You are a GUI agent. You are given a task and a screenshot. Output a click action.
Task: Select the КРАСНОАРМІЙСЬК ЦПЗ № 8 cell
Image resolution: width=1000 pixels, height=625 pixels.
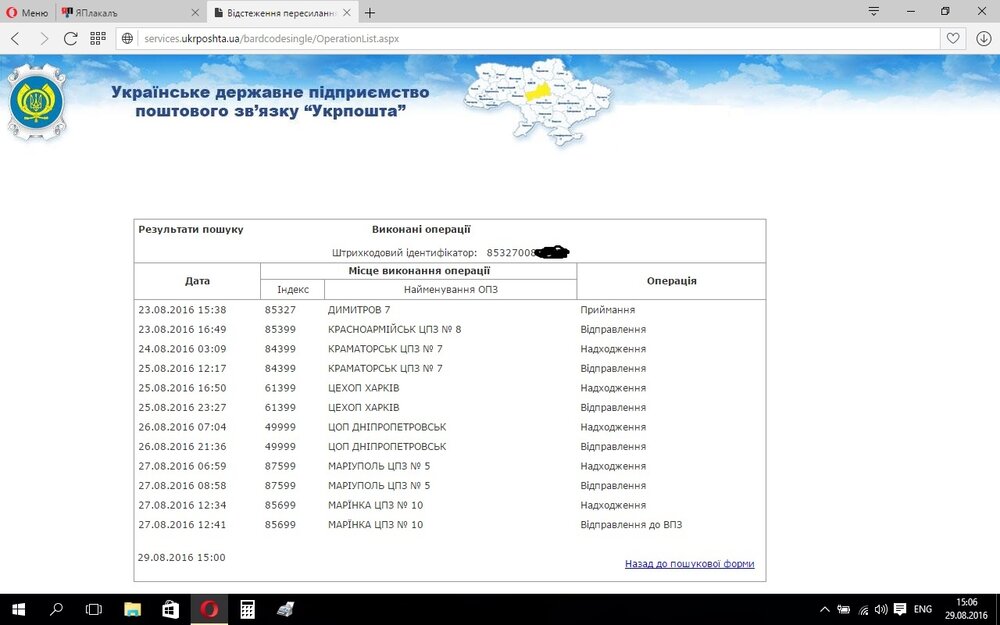tap(395, 330)
